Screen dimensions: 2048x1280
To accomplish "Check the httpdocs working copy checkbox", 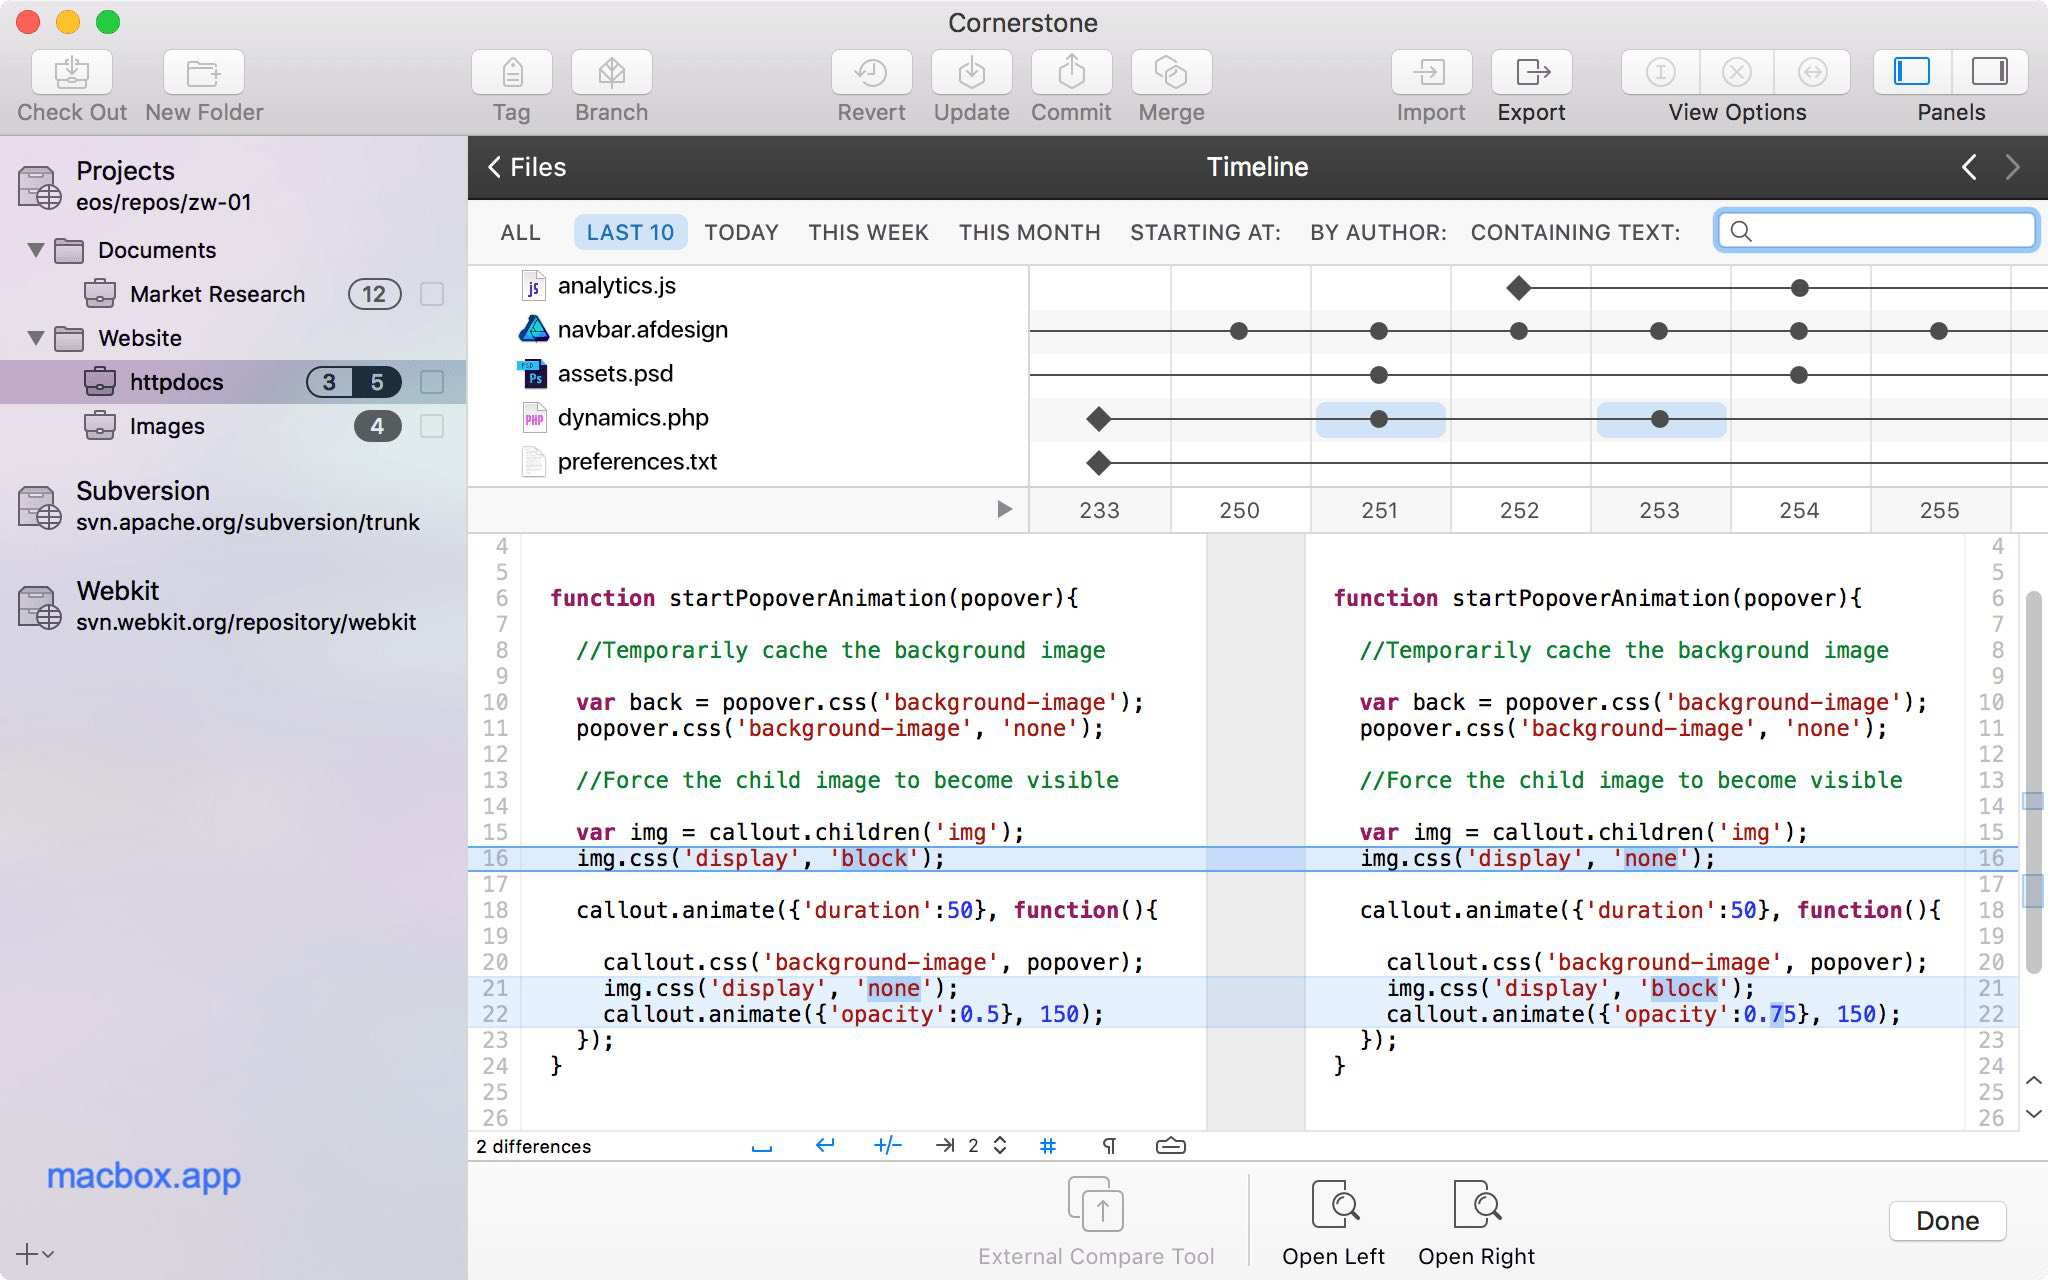I will tap(432, 382).
